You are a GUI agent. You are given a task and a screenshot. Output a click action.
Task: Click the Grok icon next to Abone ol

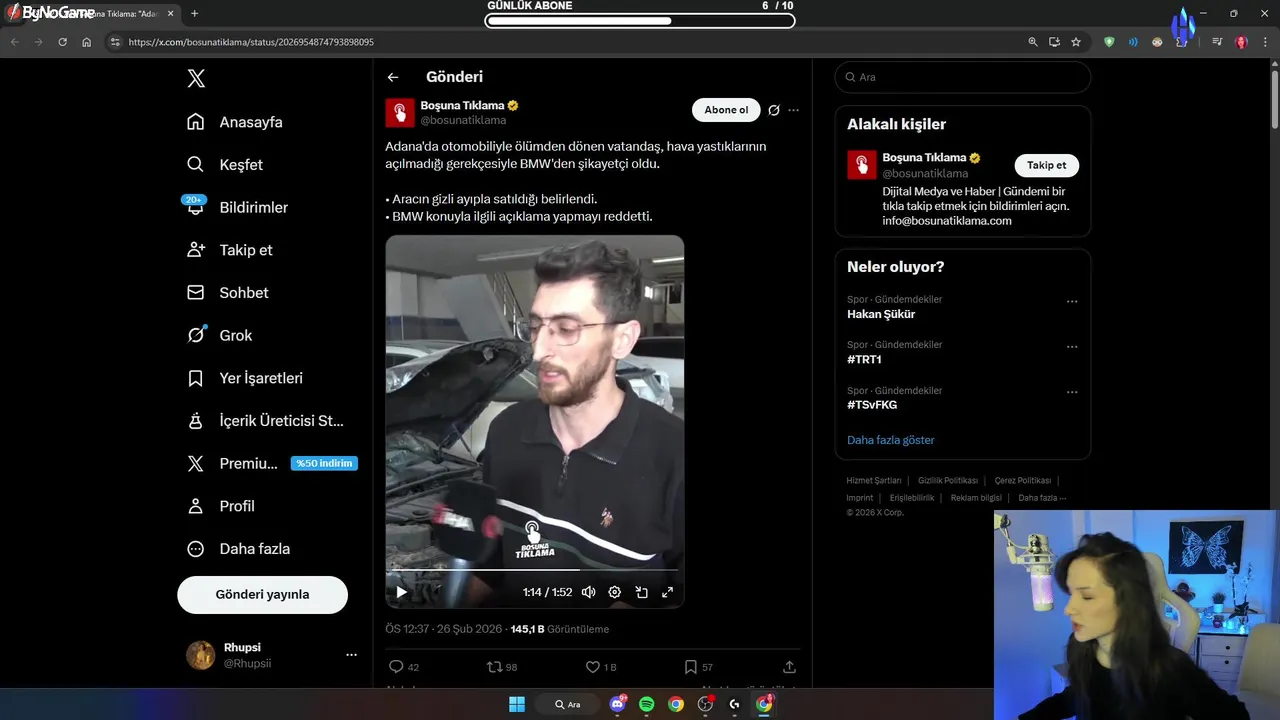(x=774, y=110)
